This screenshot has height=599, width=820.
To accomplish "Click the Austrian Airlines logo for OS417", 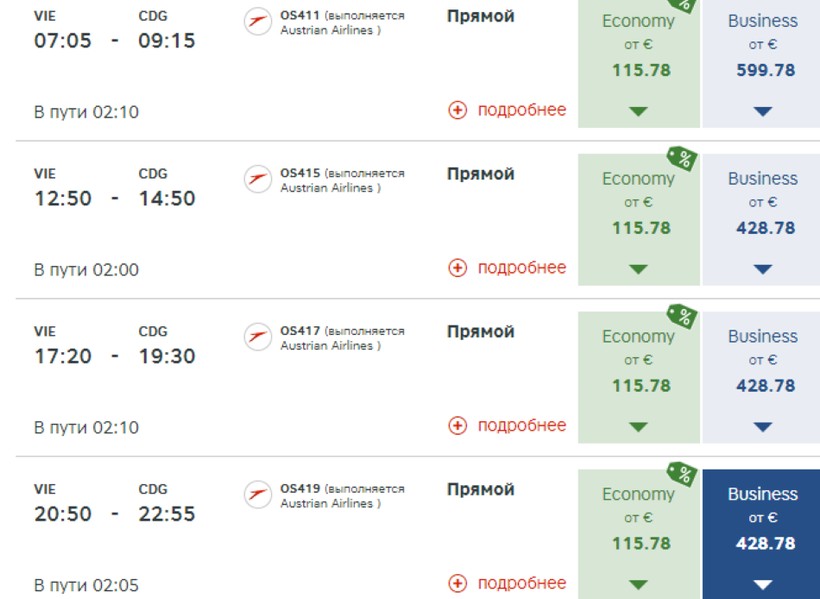I will (258, 337).
